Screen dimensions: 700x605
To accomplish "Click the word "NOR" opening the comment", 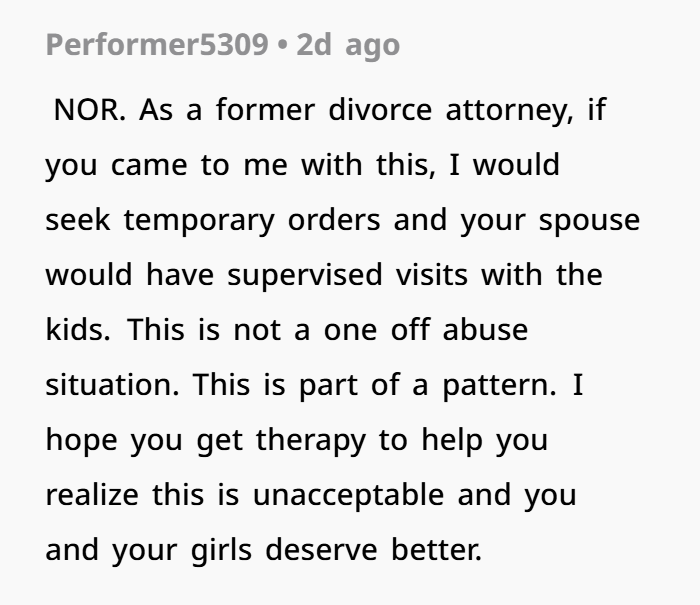I will point(88,111).
